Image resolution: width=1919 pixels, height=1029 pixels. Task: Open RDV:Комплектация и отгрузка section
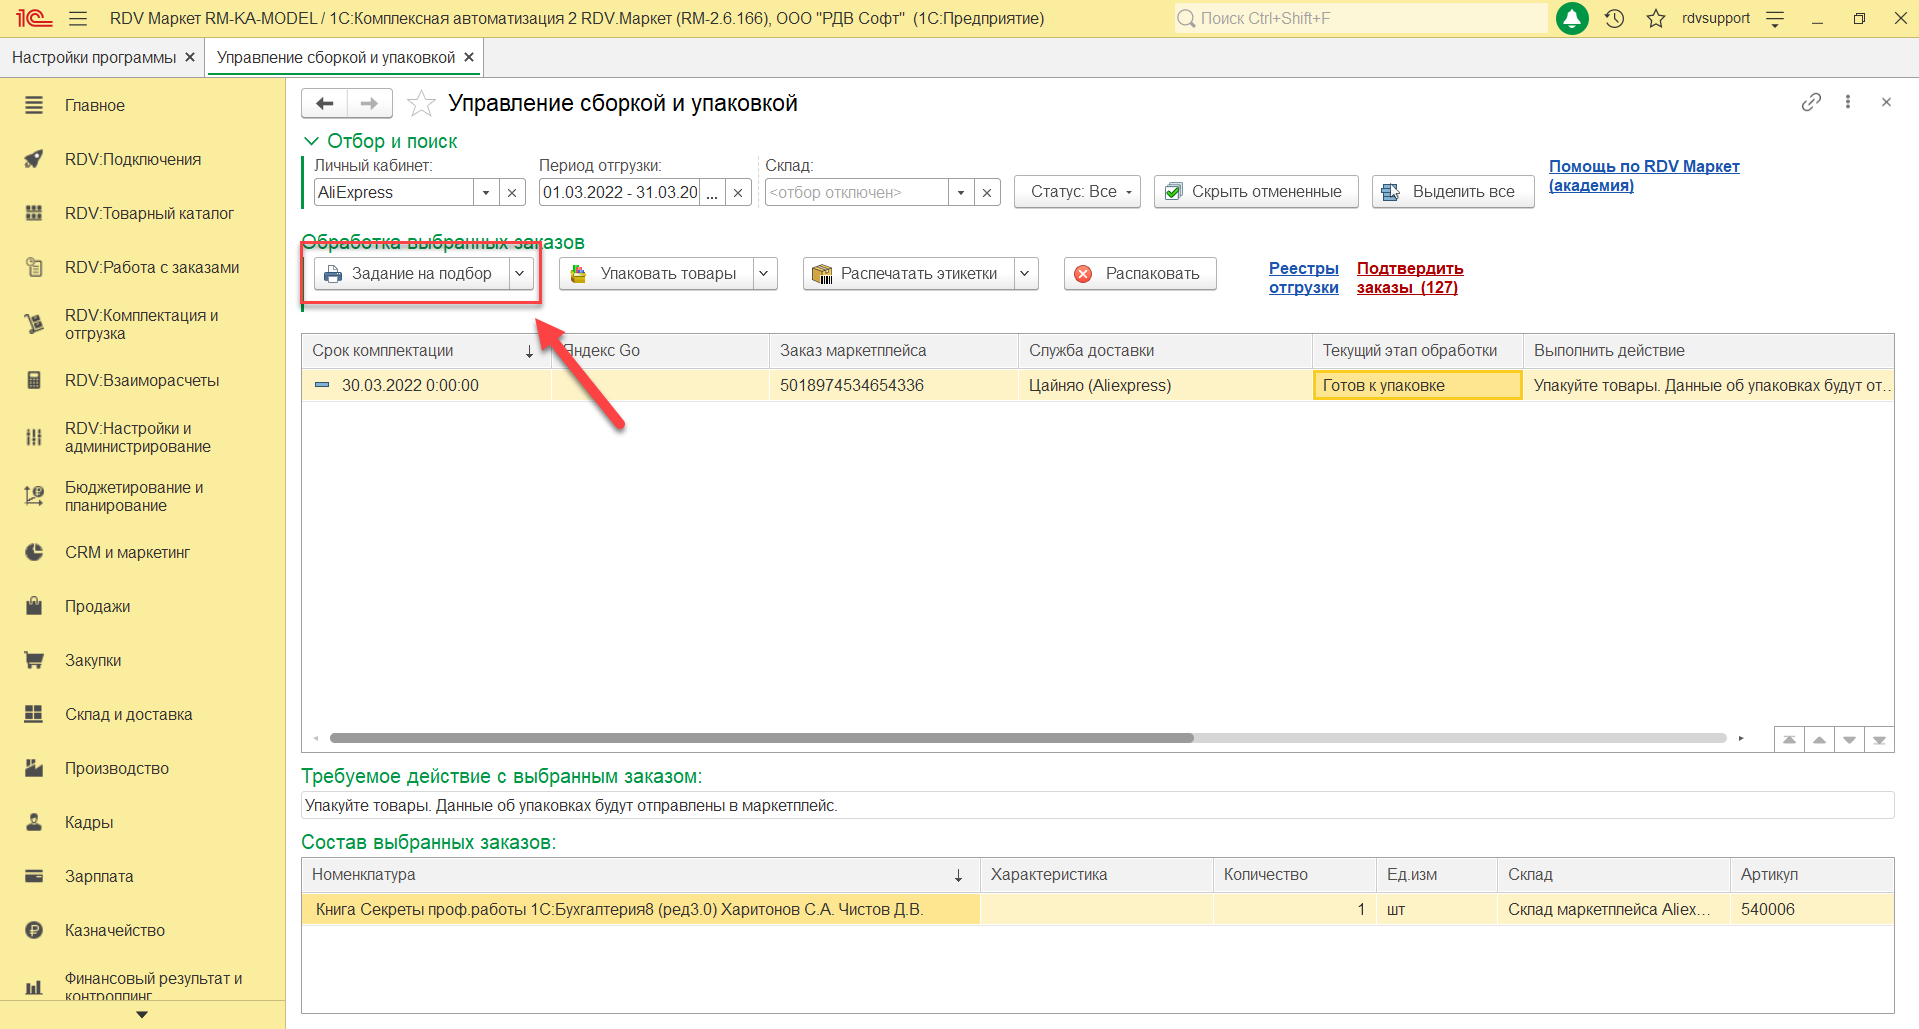click(x=142, y=324)
